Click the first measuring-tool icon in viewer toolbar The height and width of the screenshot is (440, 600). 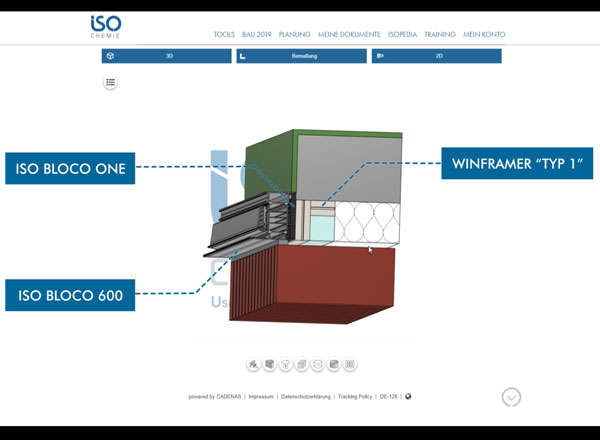253,364
